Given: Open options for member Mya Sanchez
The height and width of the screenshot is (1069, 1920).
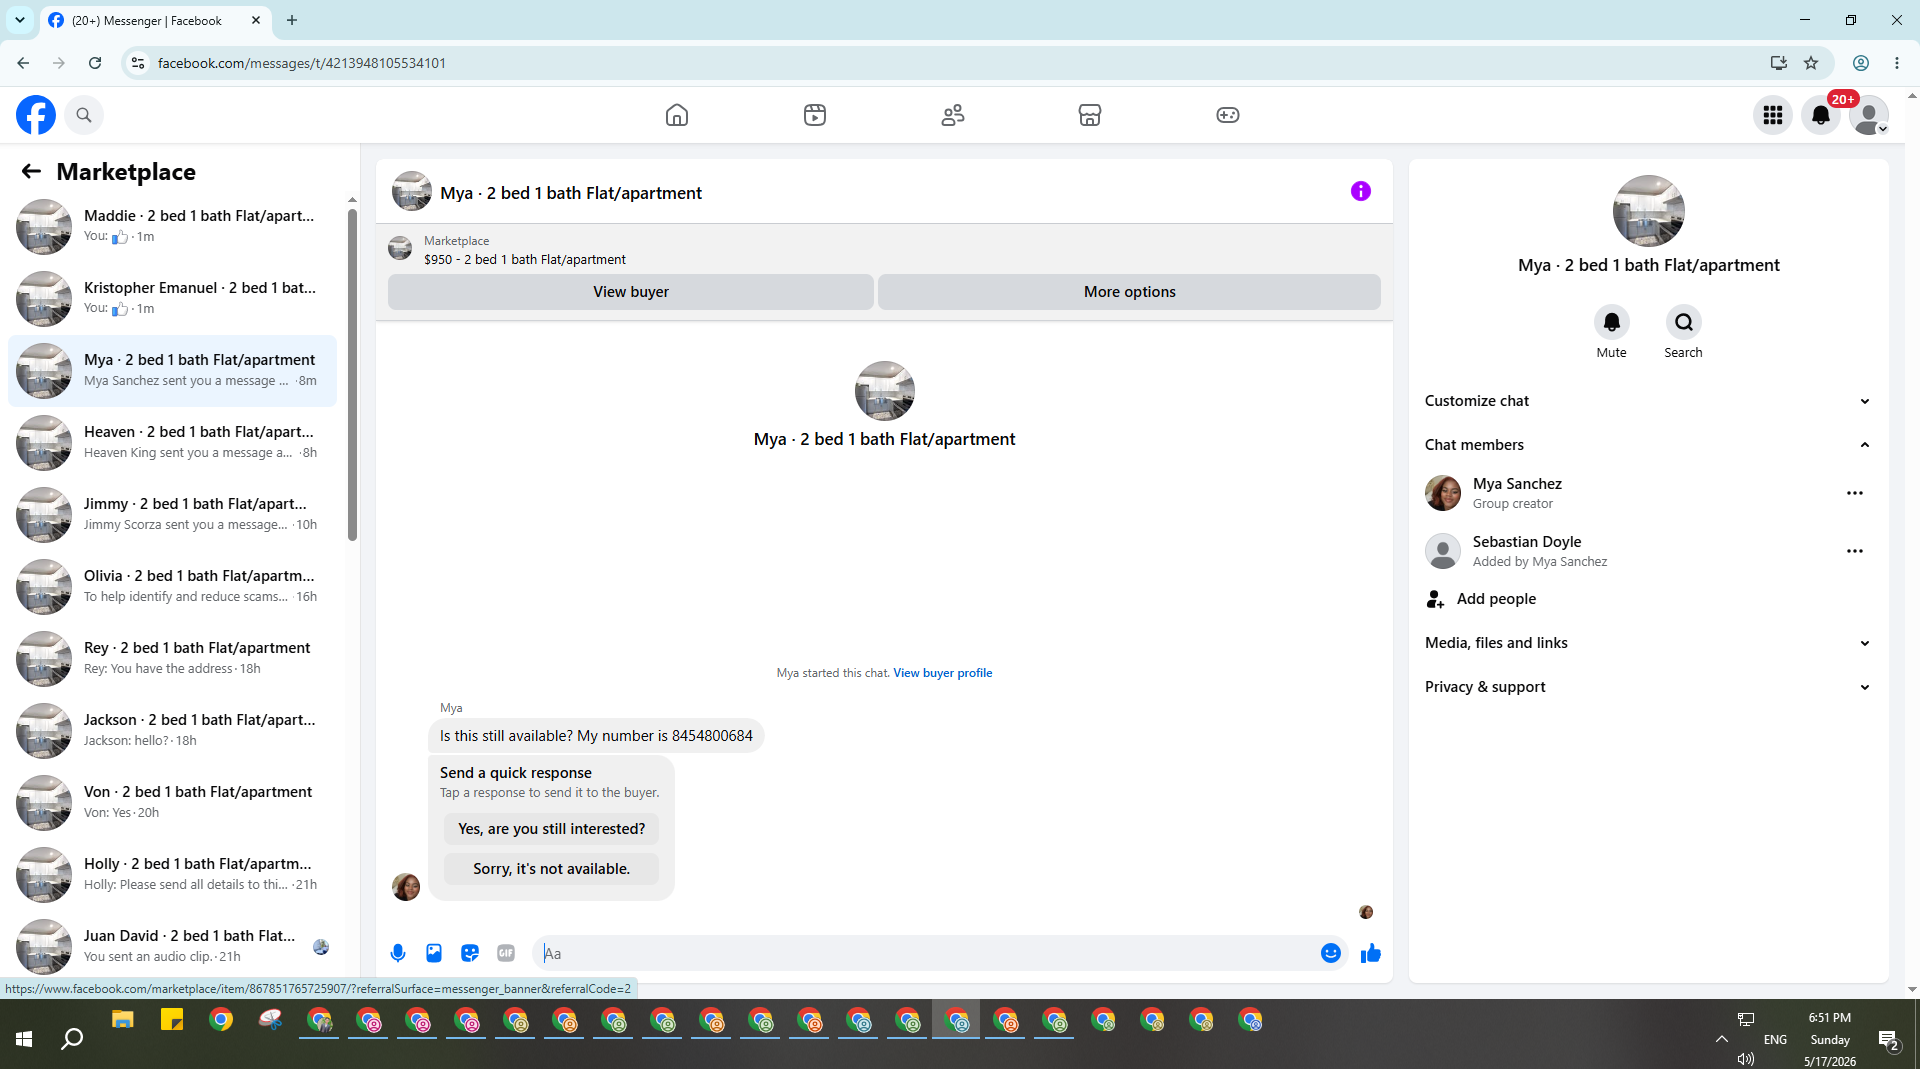Looking at the screenshot, I should 1855,493.
